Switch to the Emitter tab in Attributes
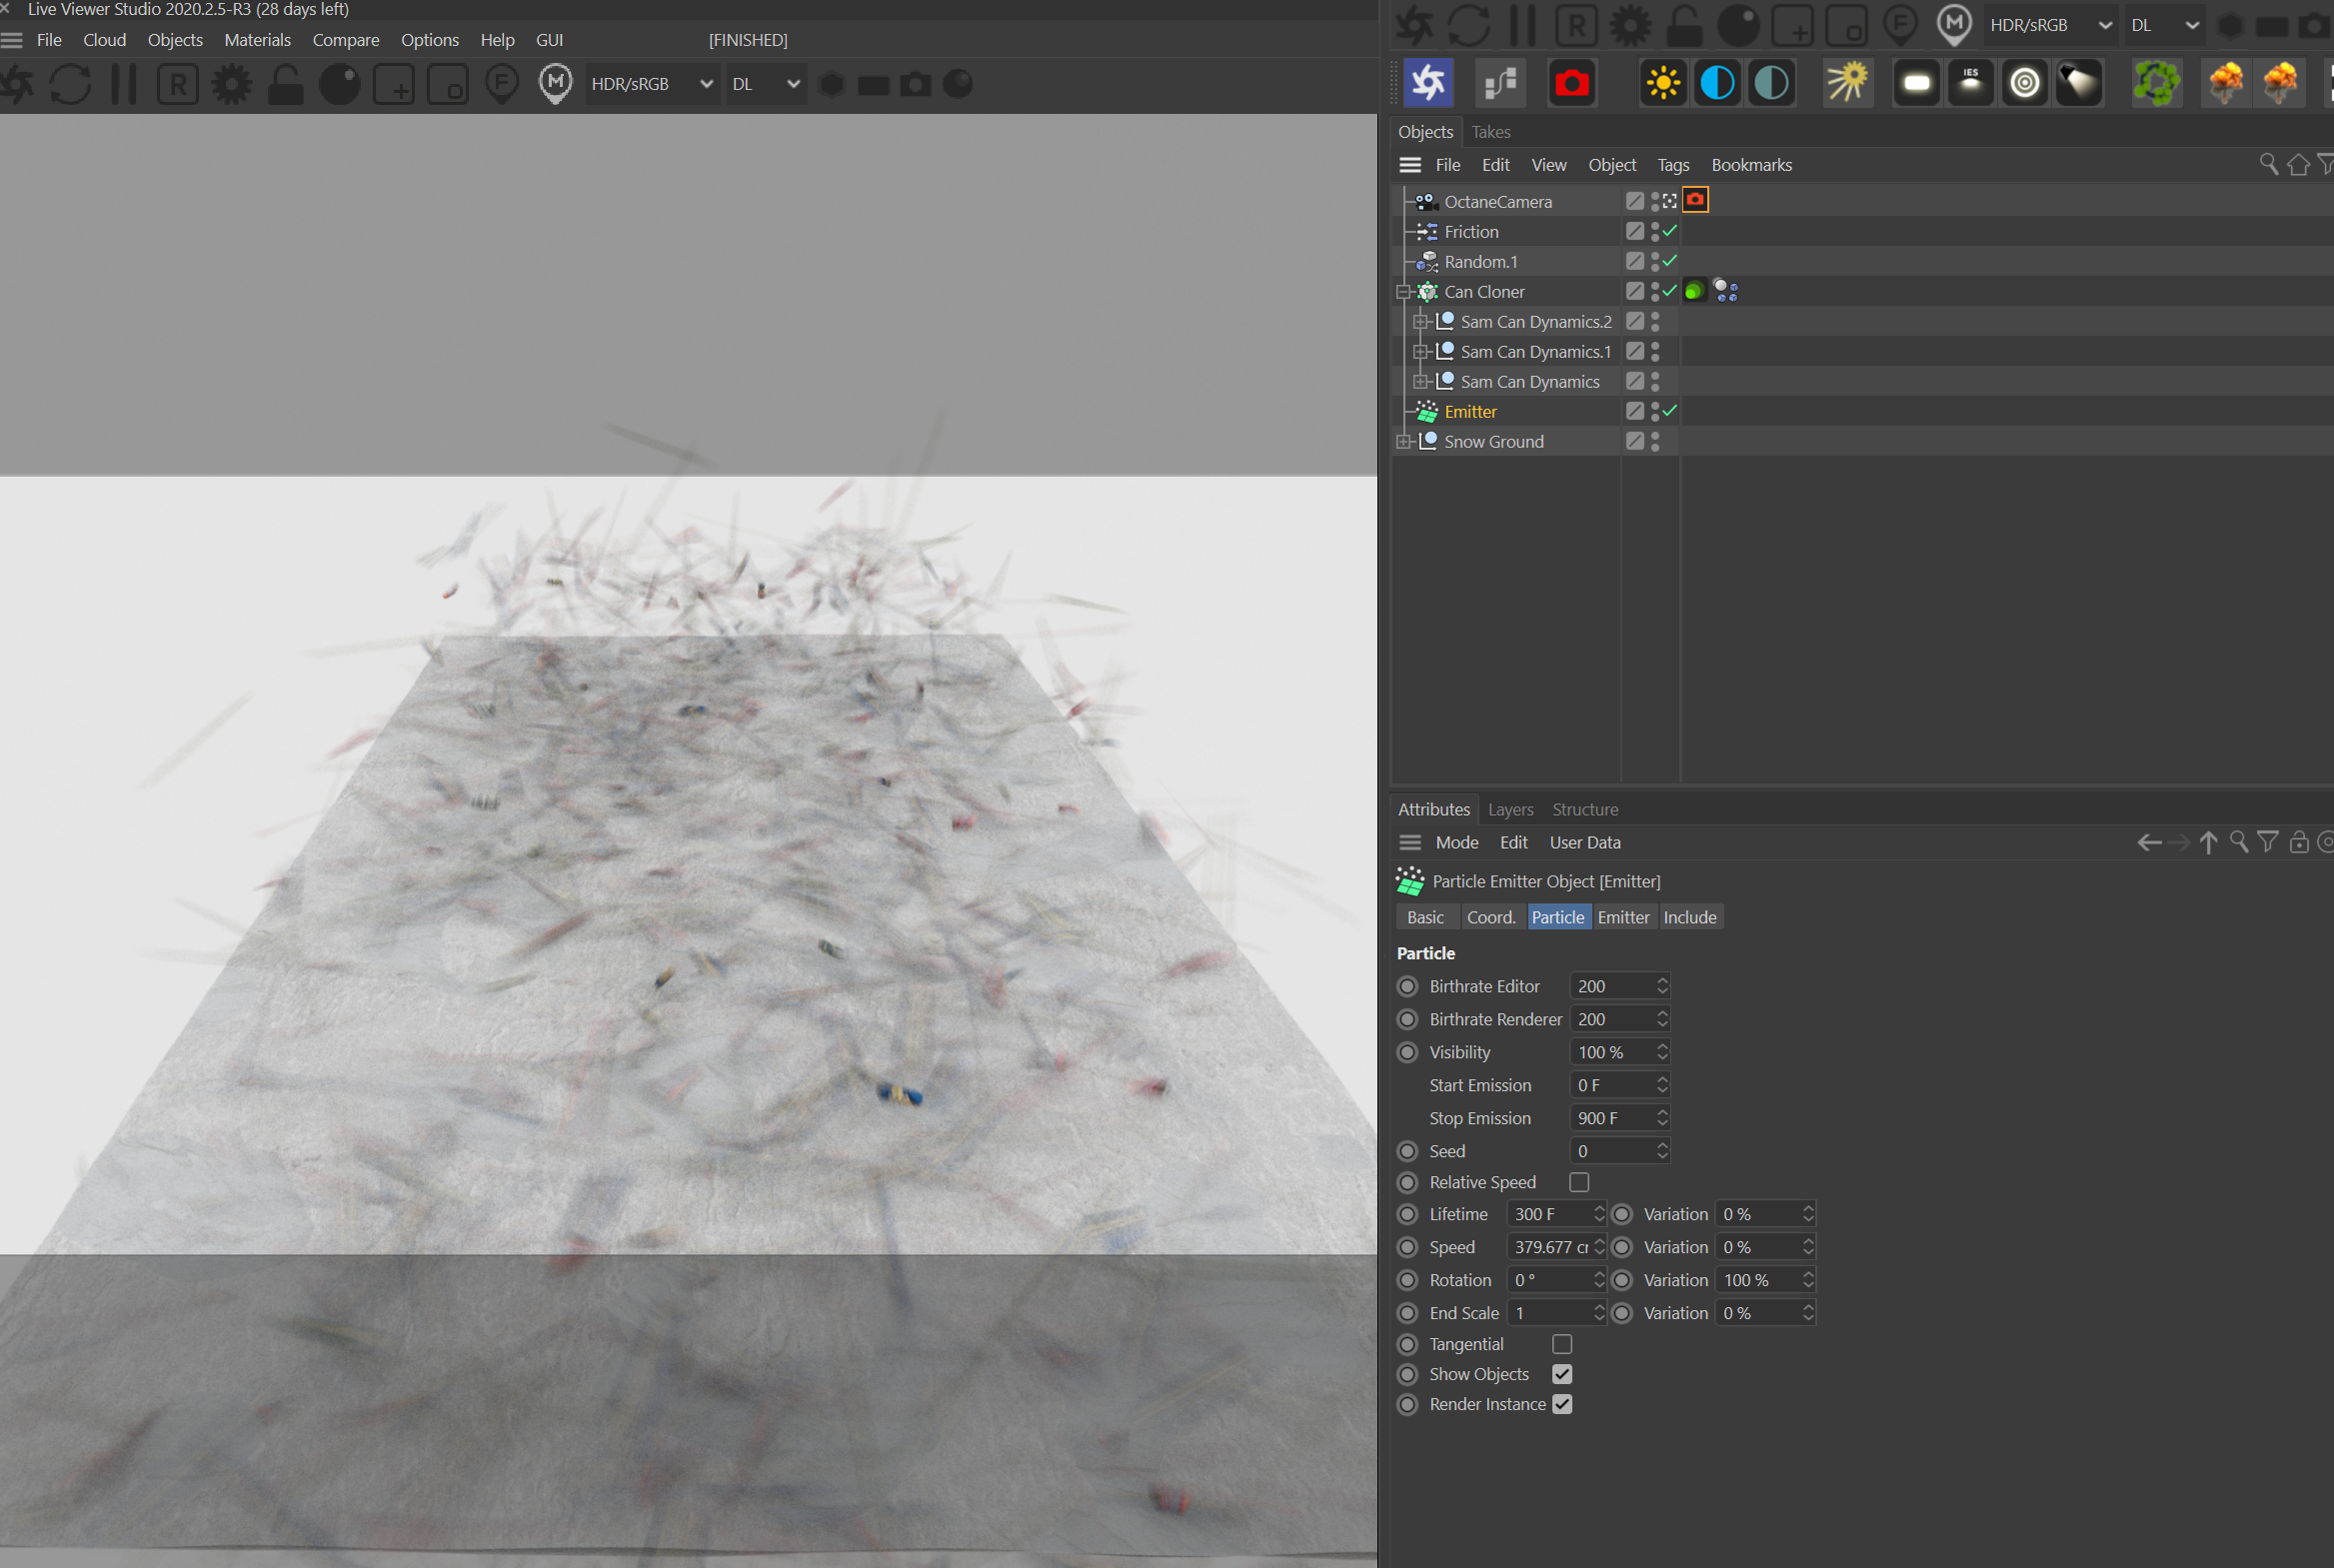Screen dimensions: 2334x1568 (x=1622, y=917)
